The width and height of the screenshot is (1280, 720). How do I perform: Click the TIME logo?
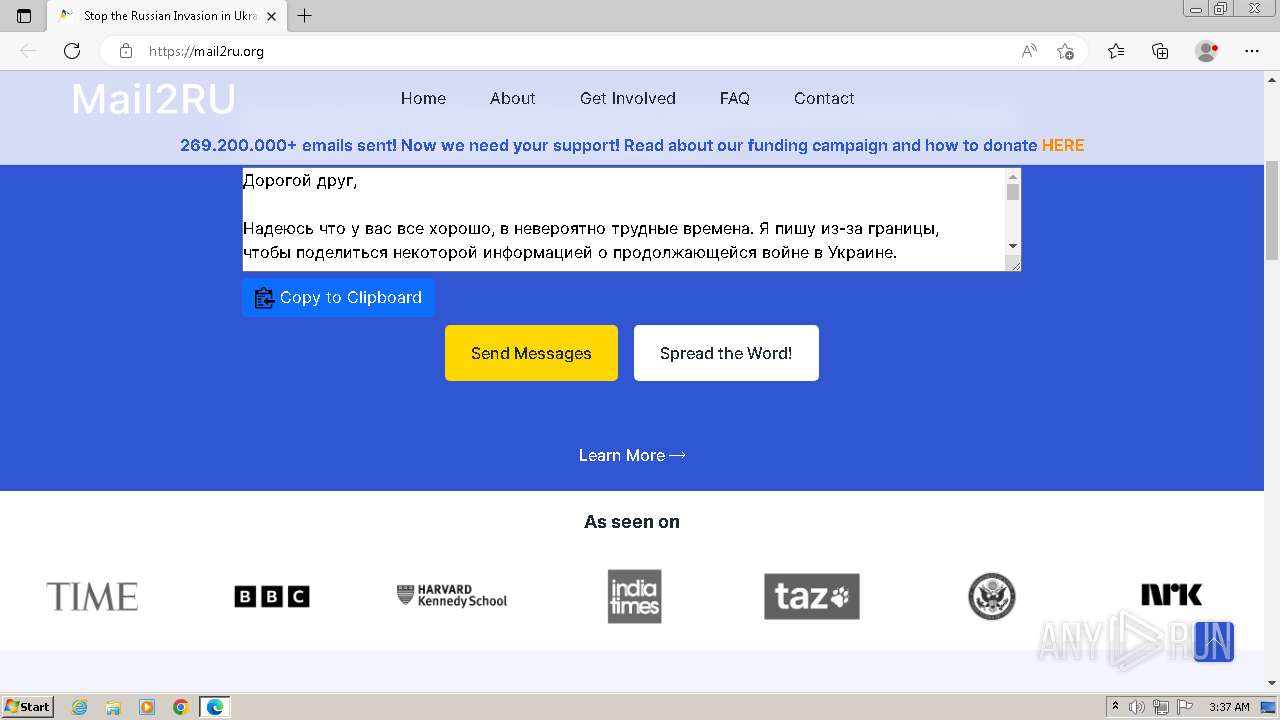coord(92,597)
